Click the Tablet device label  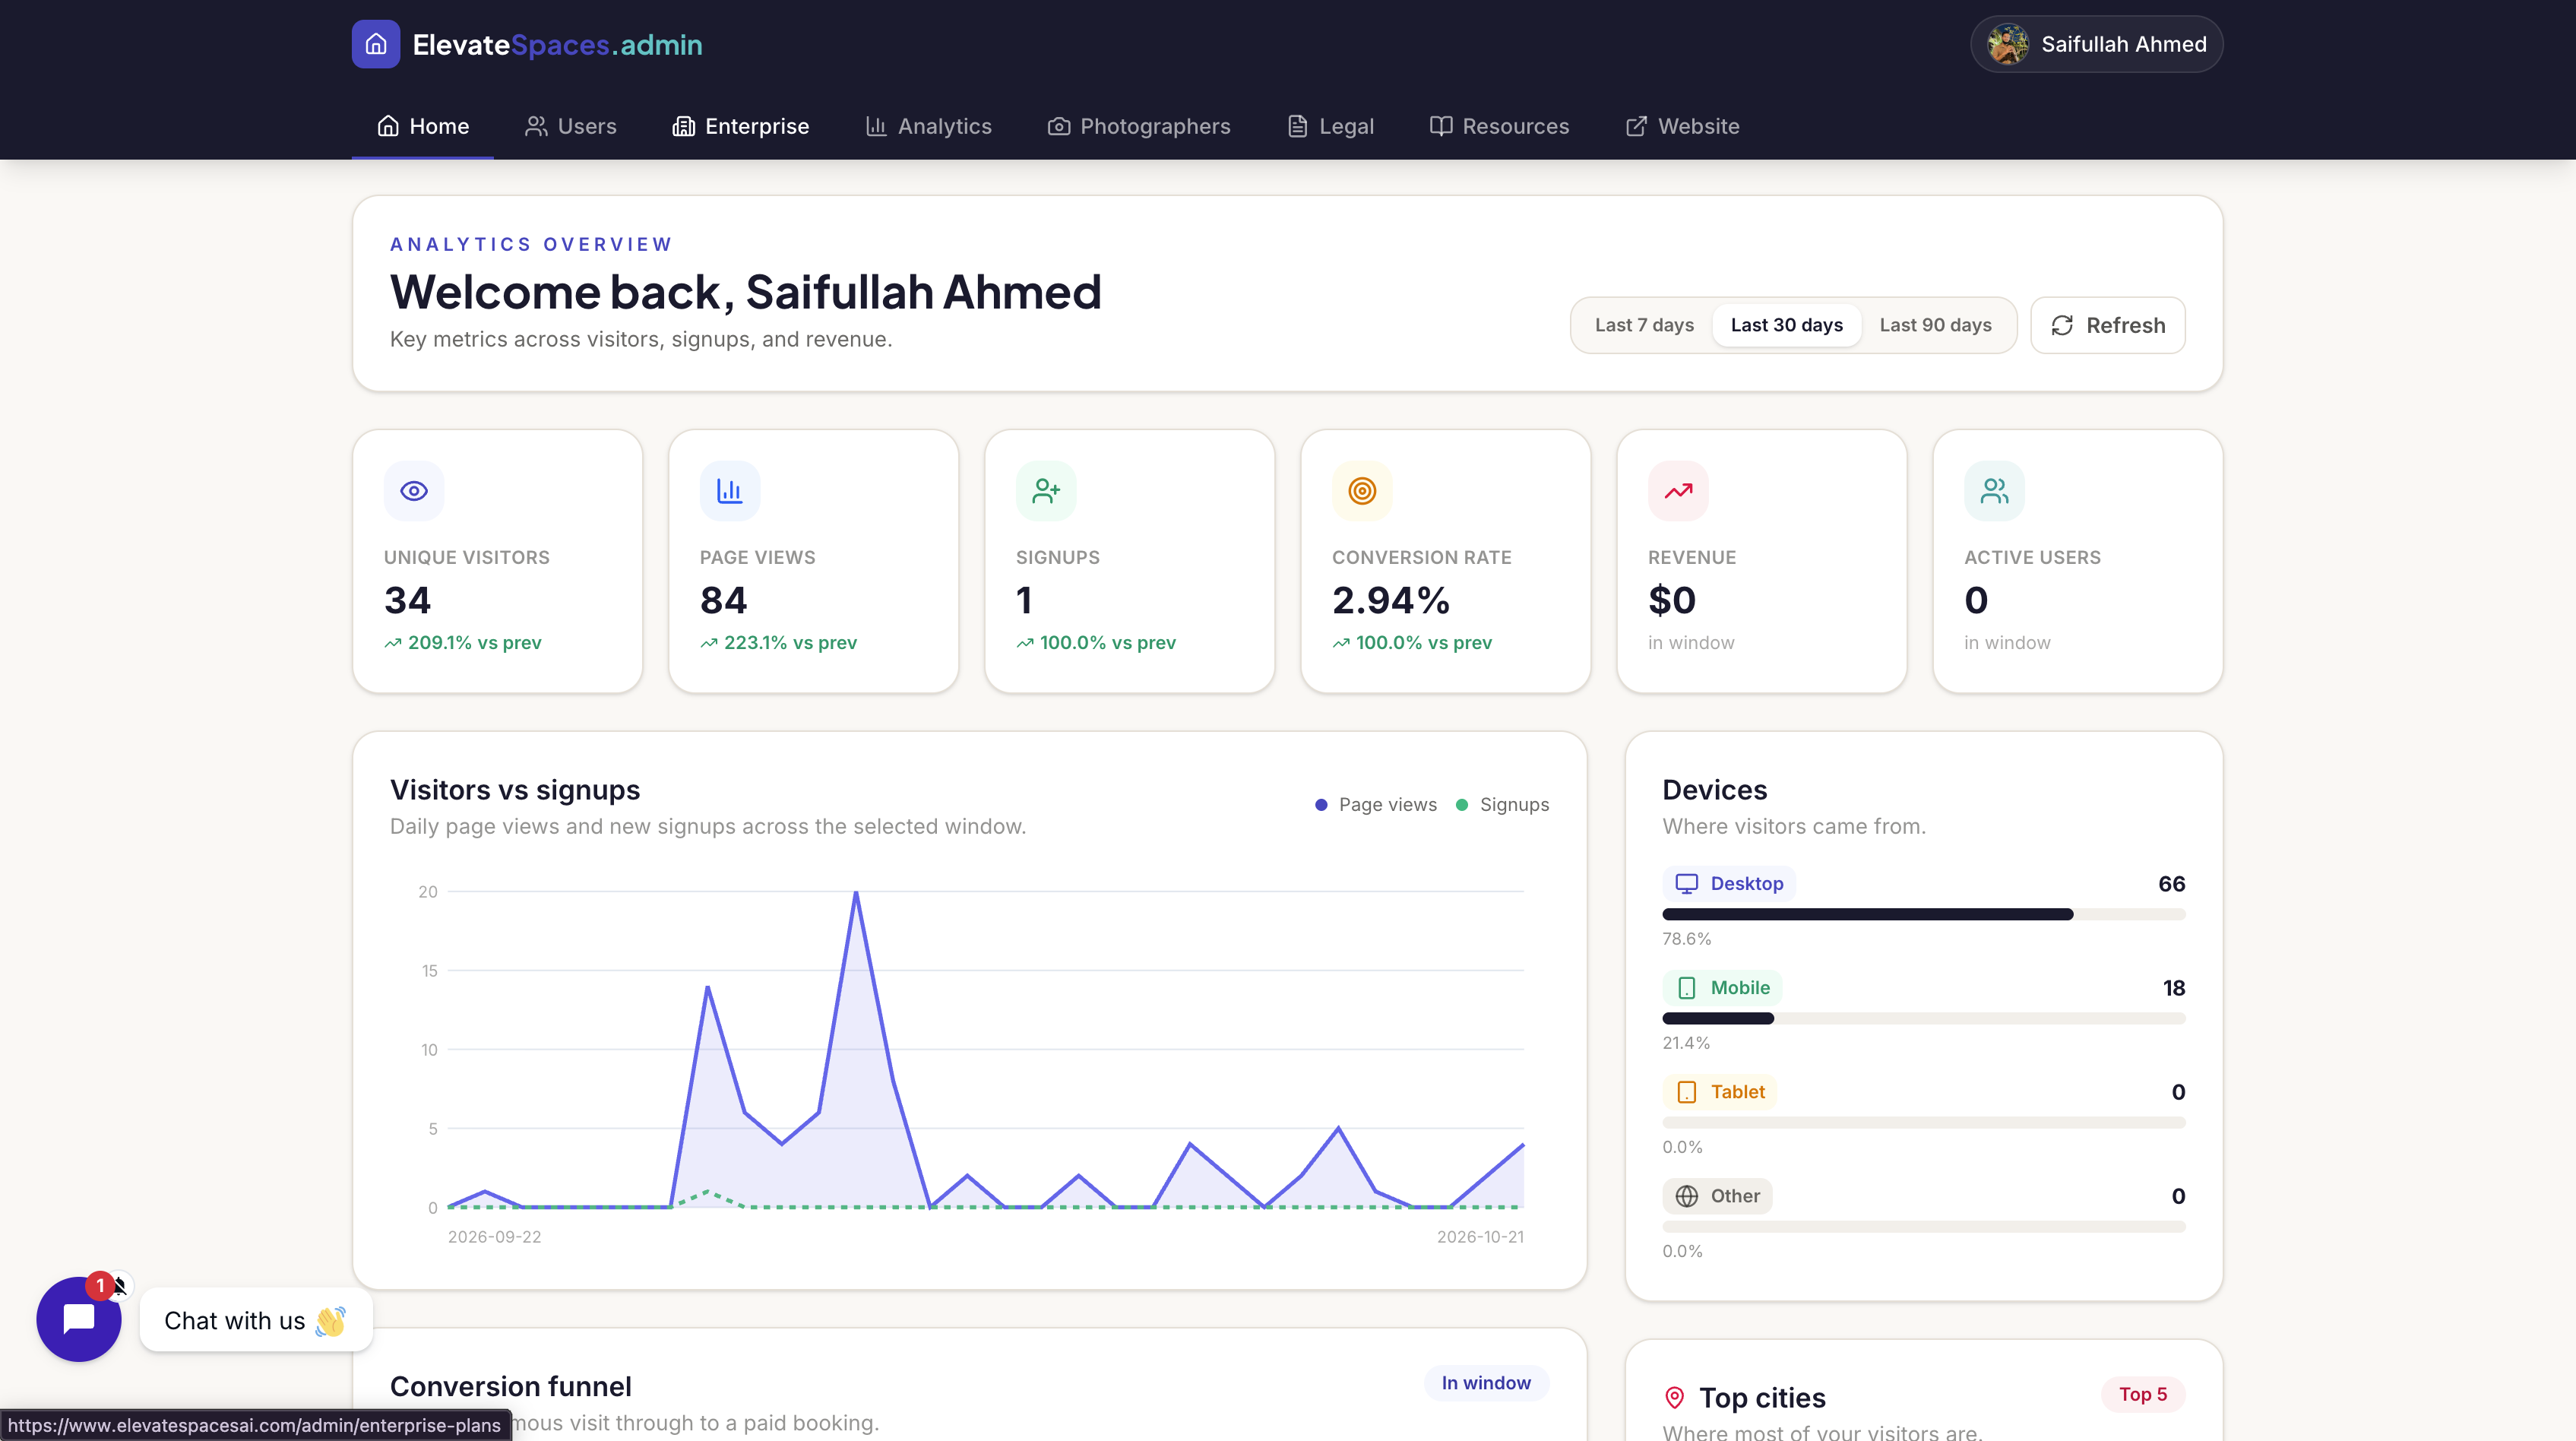[x=1720, y=1092]
